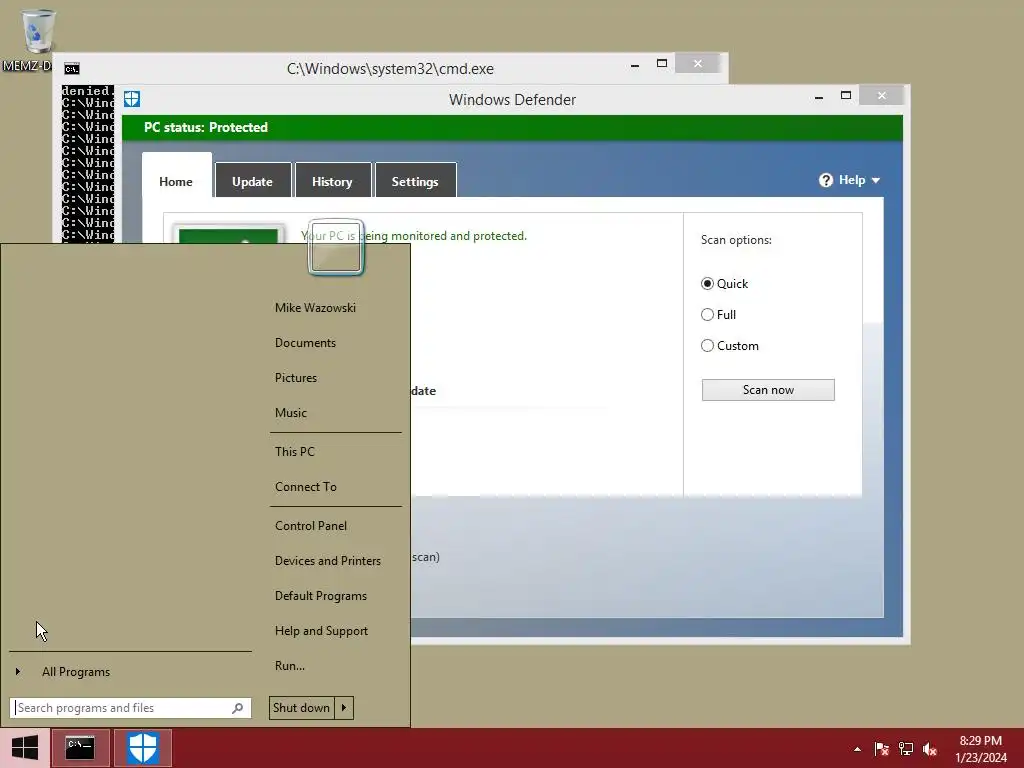Click the Windows Defender shield title icon
This screenshot has height=768, width=1024.
(132, 99)
